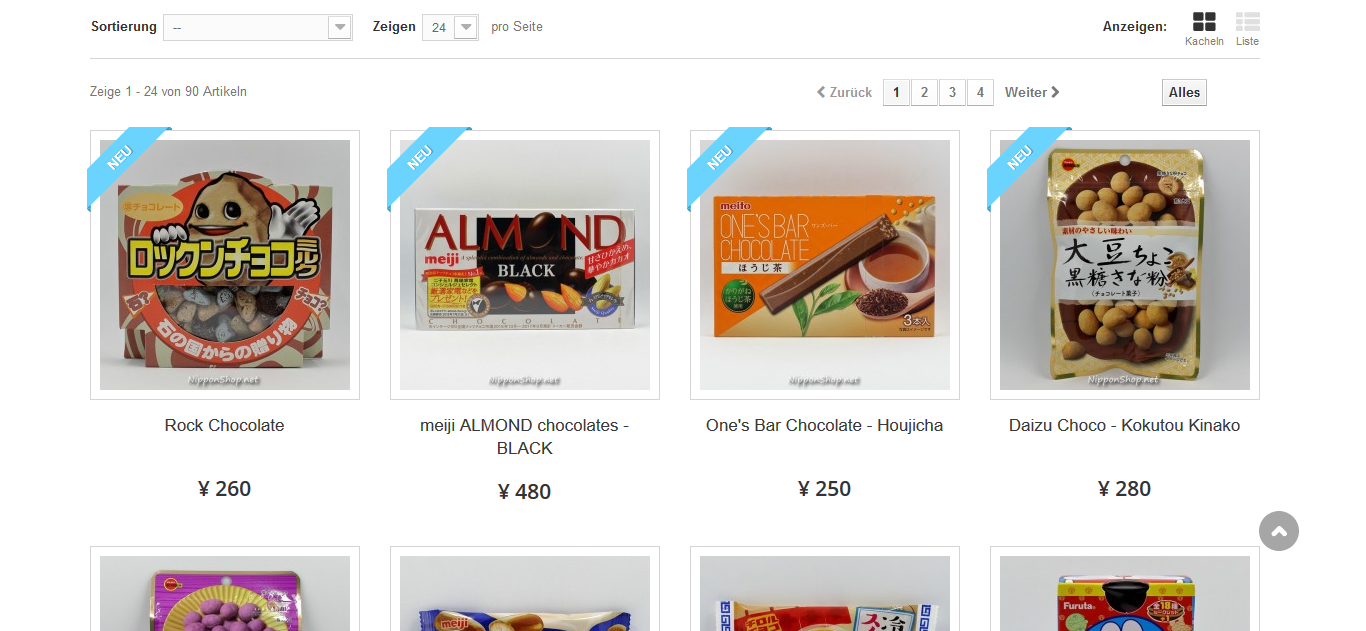
Task: Go to page 2
Action: click(x=924, y=92)
